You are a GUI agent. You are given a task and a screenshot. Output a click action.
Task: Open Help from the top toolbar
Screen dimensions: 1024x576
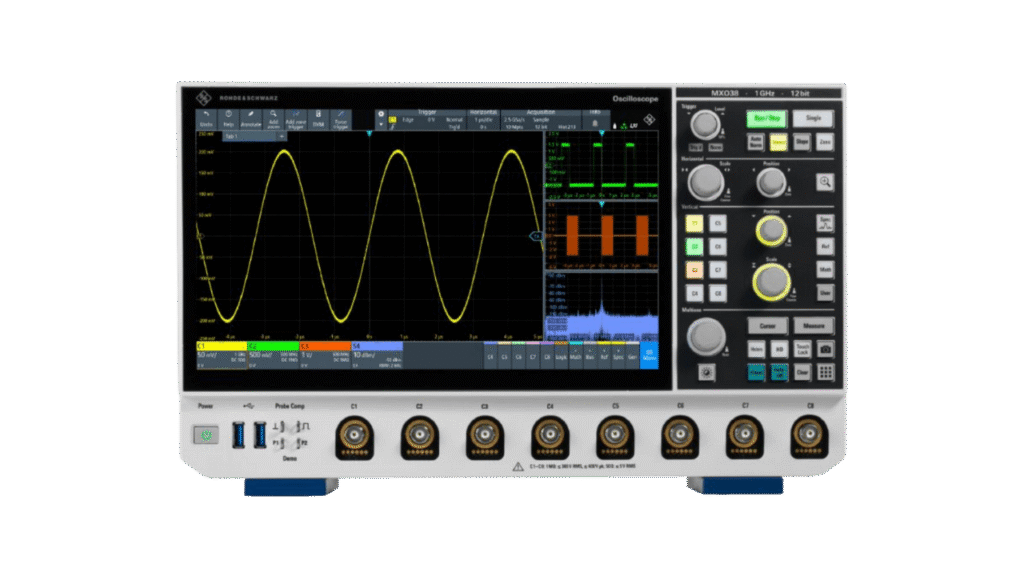click(x=228, y=119)
